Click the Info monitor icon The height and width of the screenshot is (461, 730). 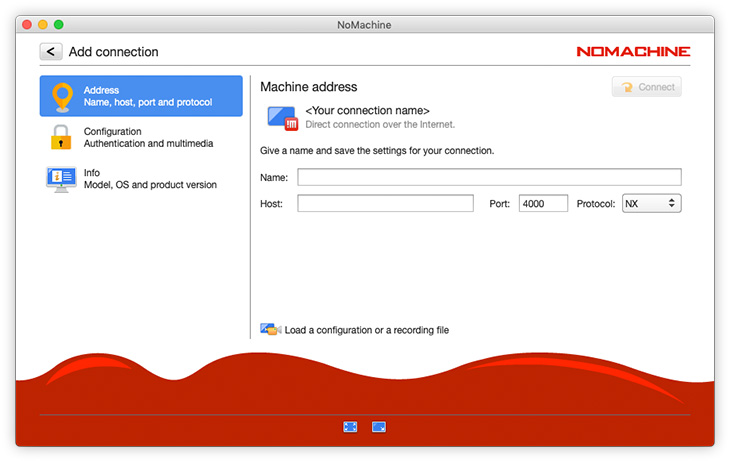[62, 179]
